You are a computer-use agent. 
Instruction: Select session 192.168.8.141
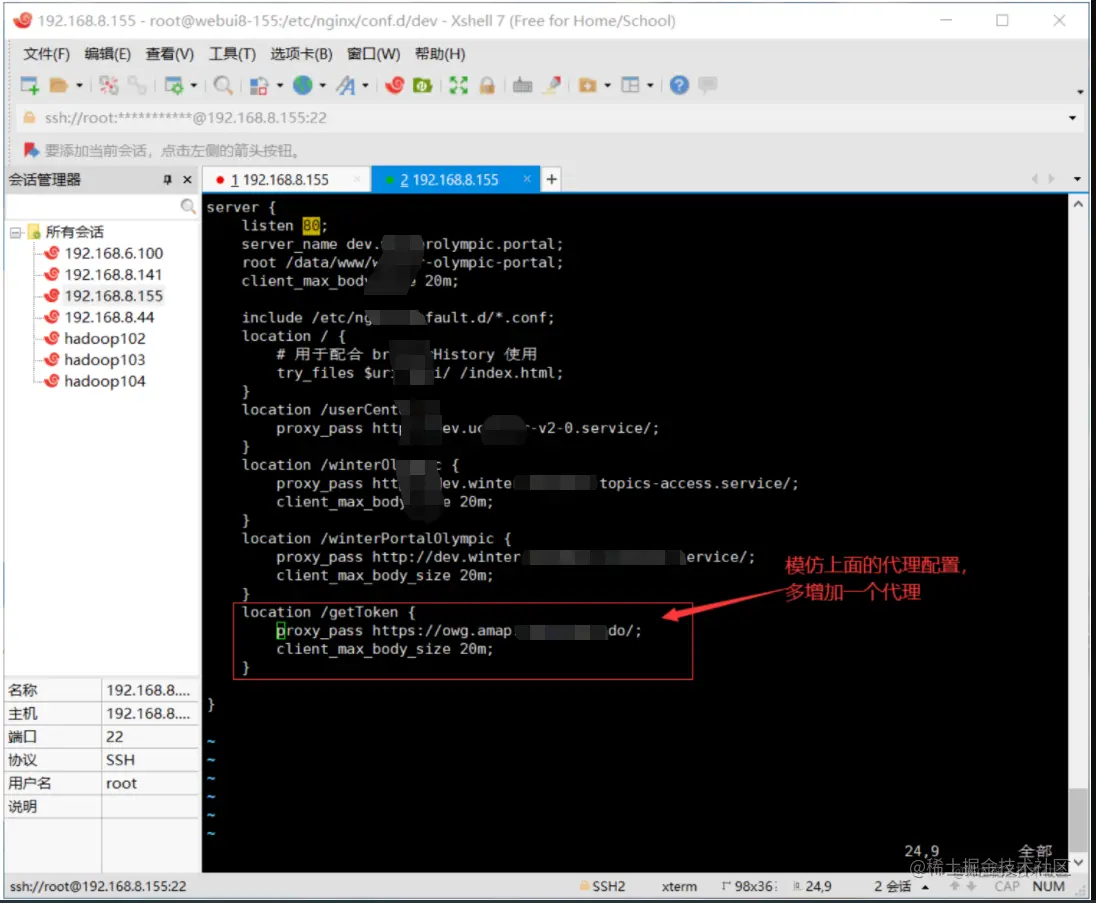113,275
